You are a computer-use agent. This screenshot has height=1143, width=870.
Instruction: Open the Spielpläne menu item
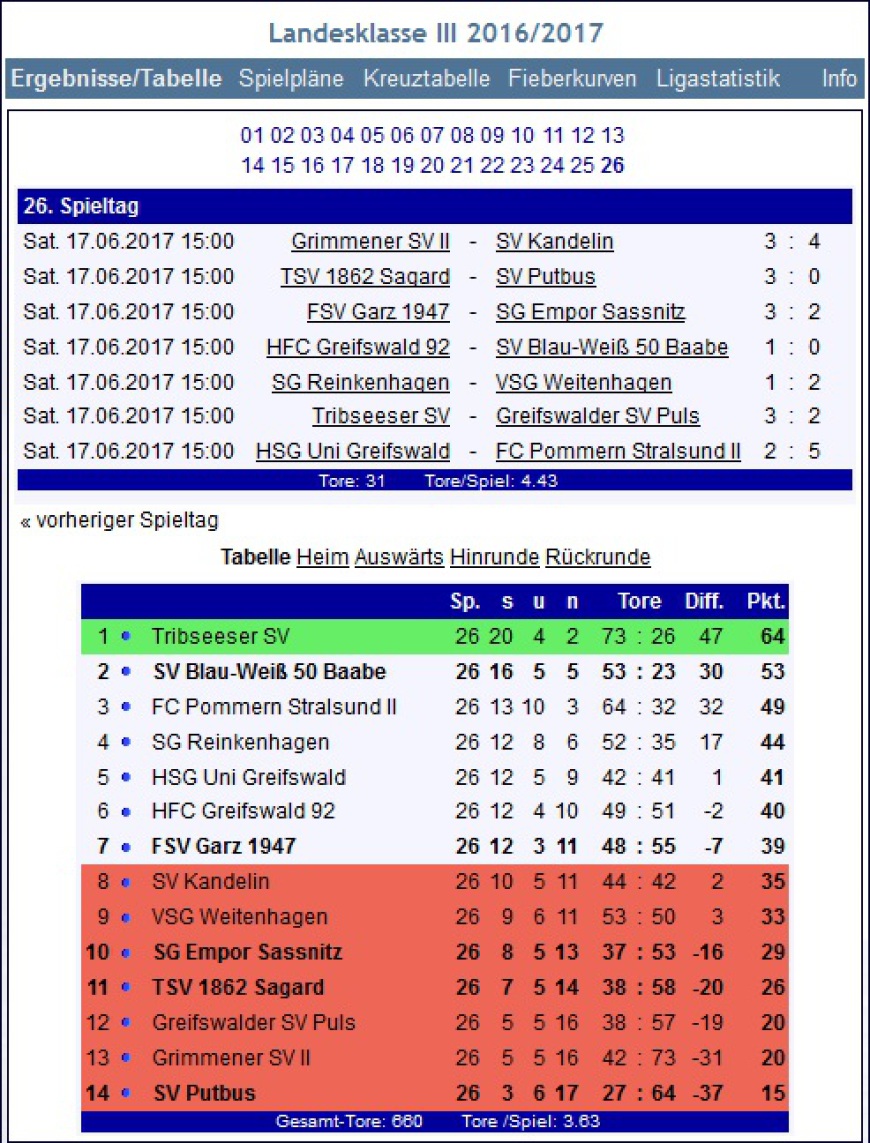coord(291,79)
